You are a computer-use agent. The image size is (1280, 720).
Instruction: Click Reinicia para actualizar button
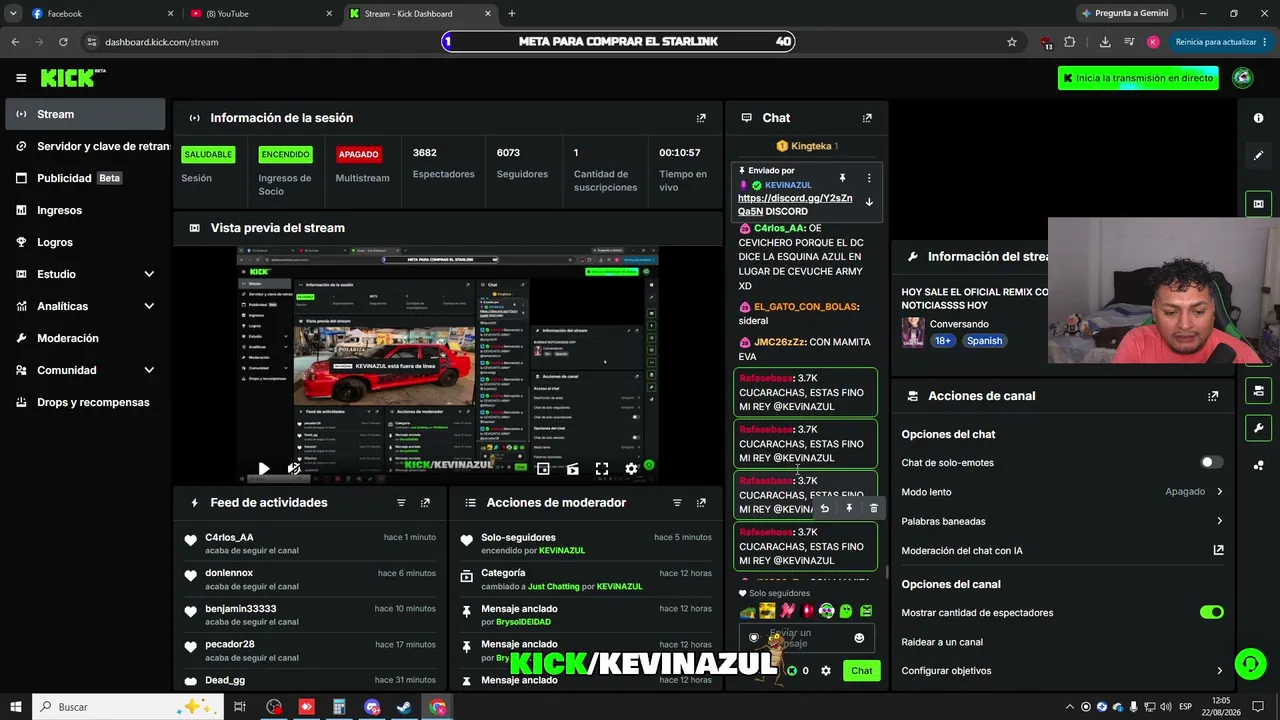click(1222, 42)
